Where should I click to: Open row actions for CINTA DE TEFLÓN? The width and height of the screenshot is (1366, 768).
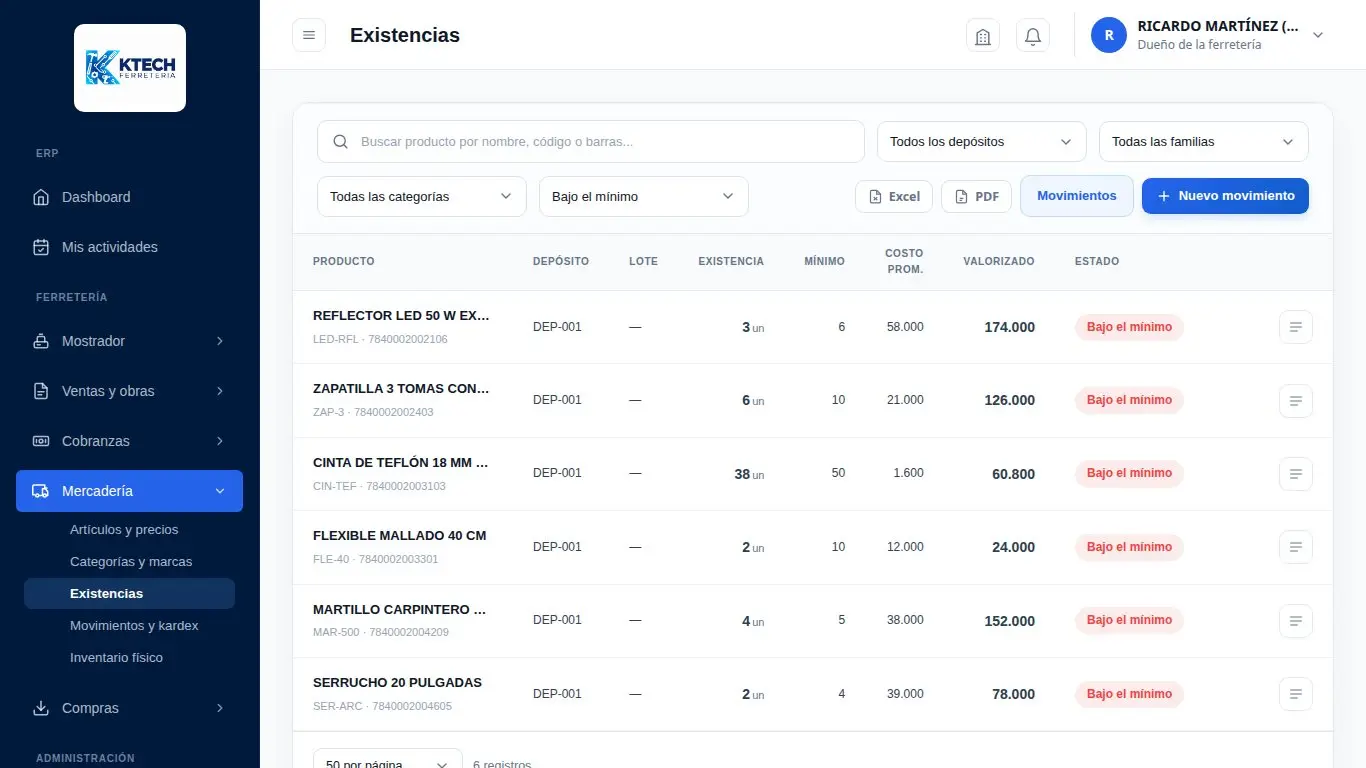tap(1296, 474)
